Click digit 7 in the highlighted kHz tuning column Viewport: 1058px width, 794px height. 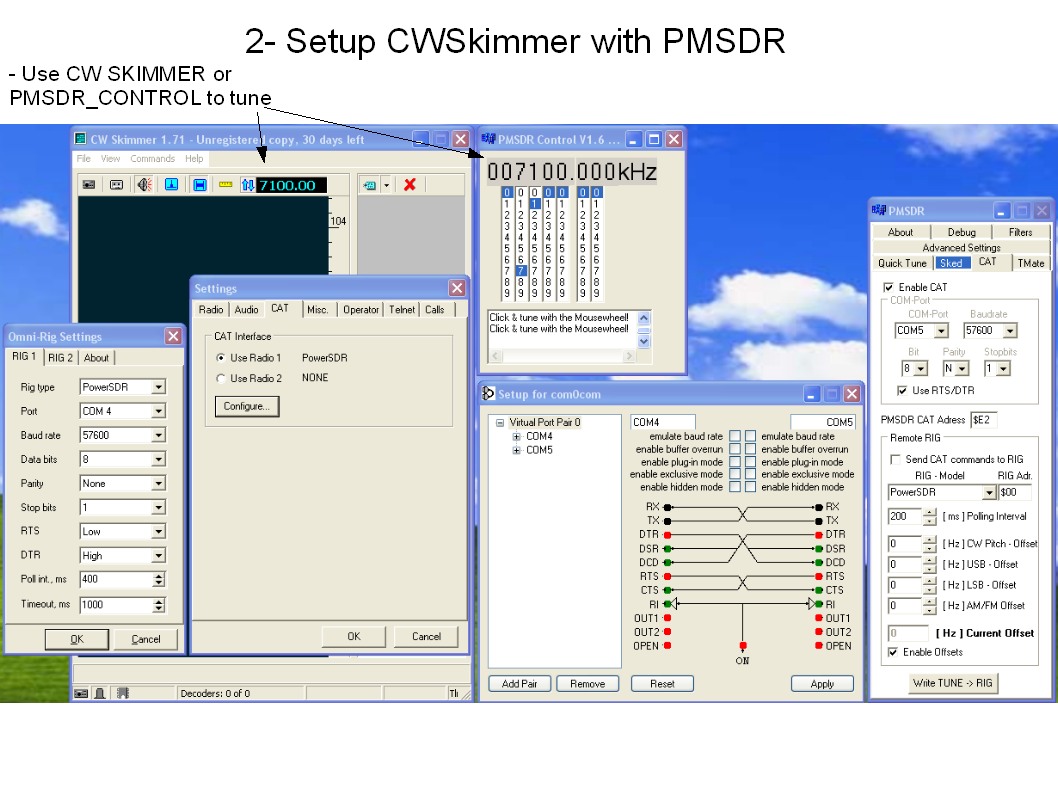(x=521, y=271)
